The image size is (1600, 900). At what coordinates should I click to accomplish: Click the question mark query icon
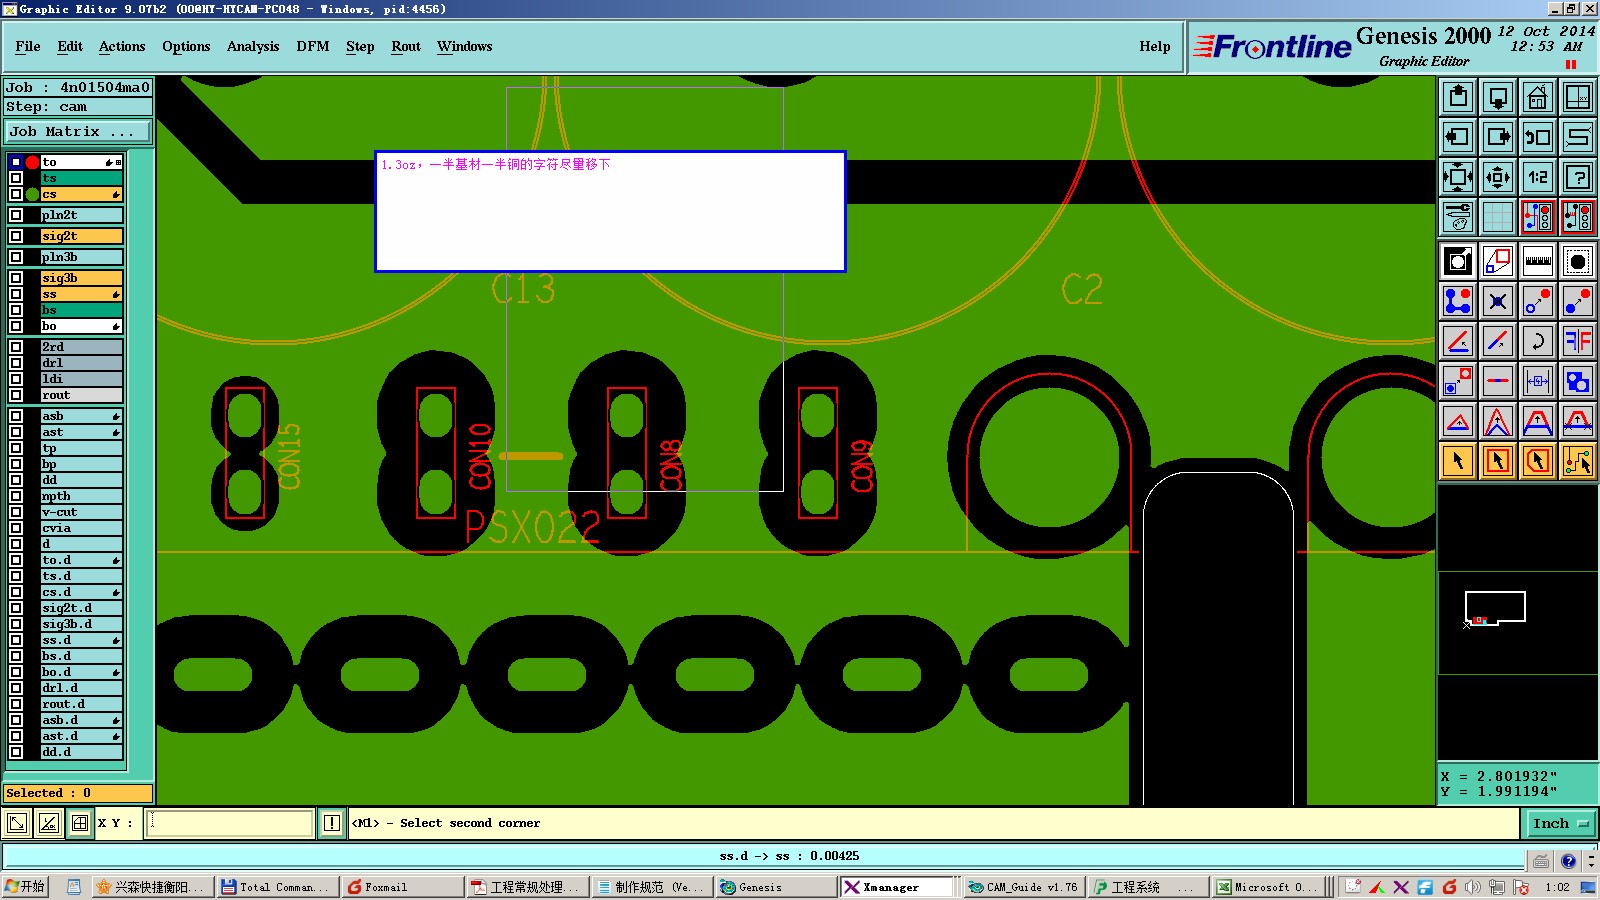coord(1578,177)
